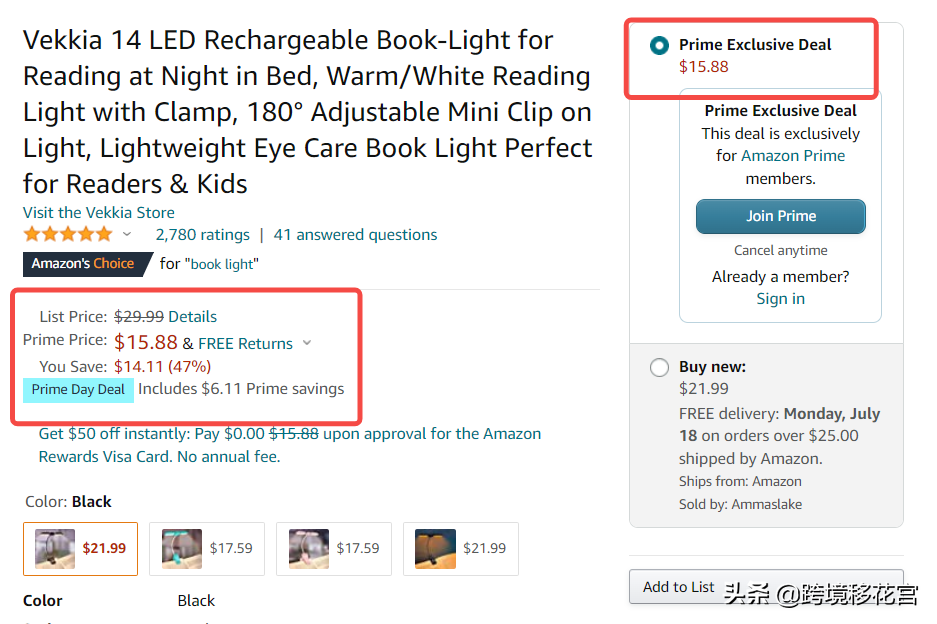
Task: Click the Details link beside List Price
Action: (192, 317)
